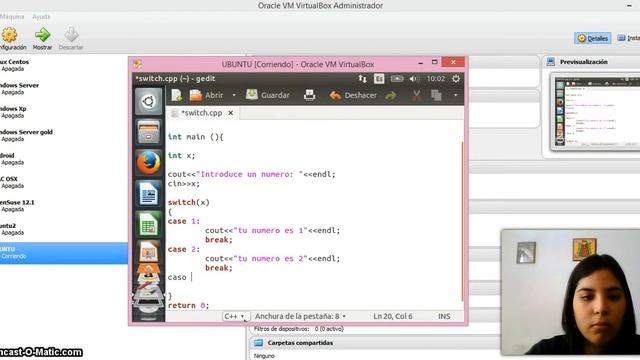
Task: Click the 'return 0;' code line
Action: [x=188, y=305]
